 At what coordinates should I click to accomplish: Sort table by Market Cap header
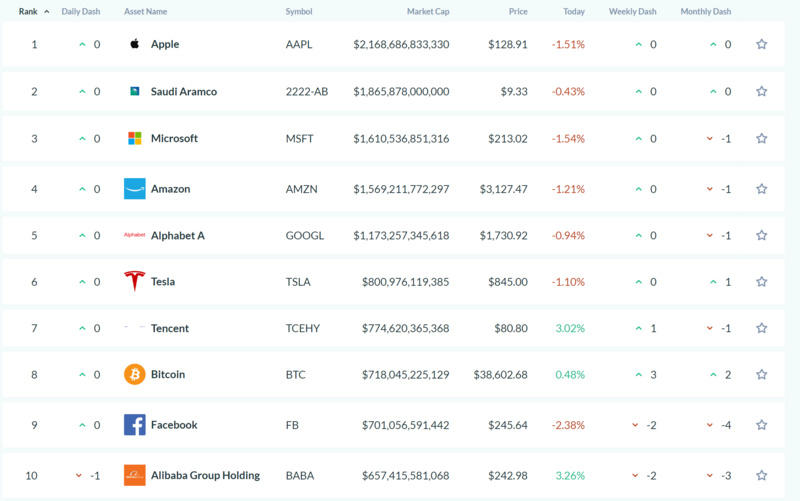[x=427, y=12]
